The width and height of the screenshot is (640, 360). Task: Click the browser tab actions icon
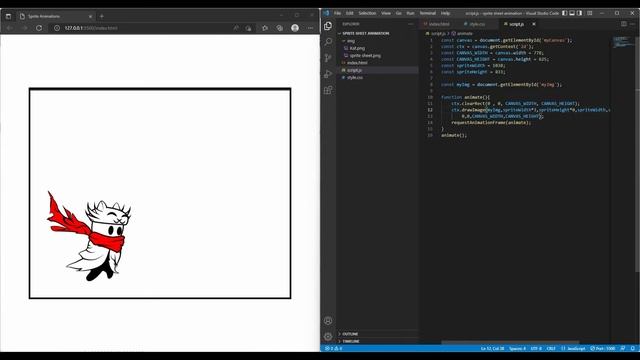pos(8,16)
